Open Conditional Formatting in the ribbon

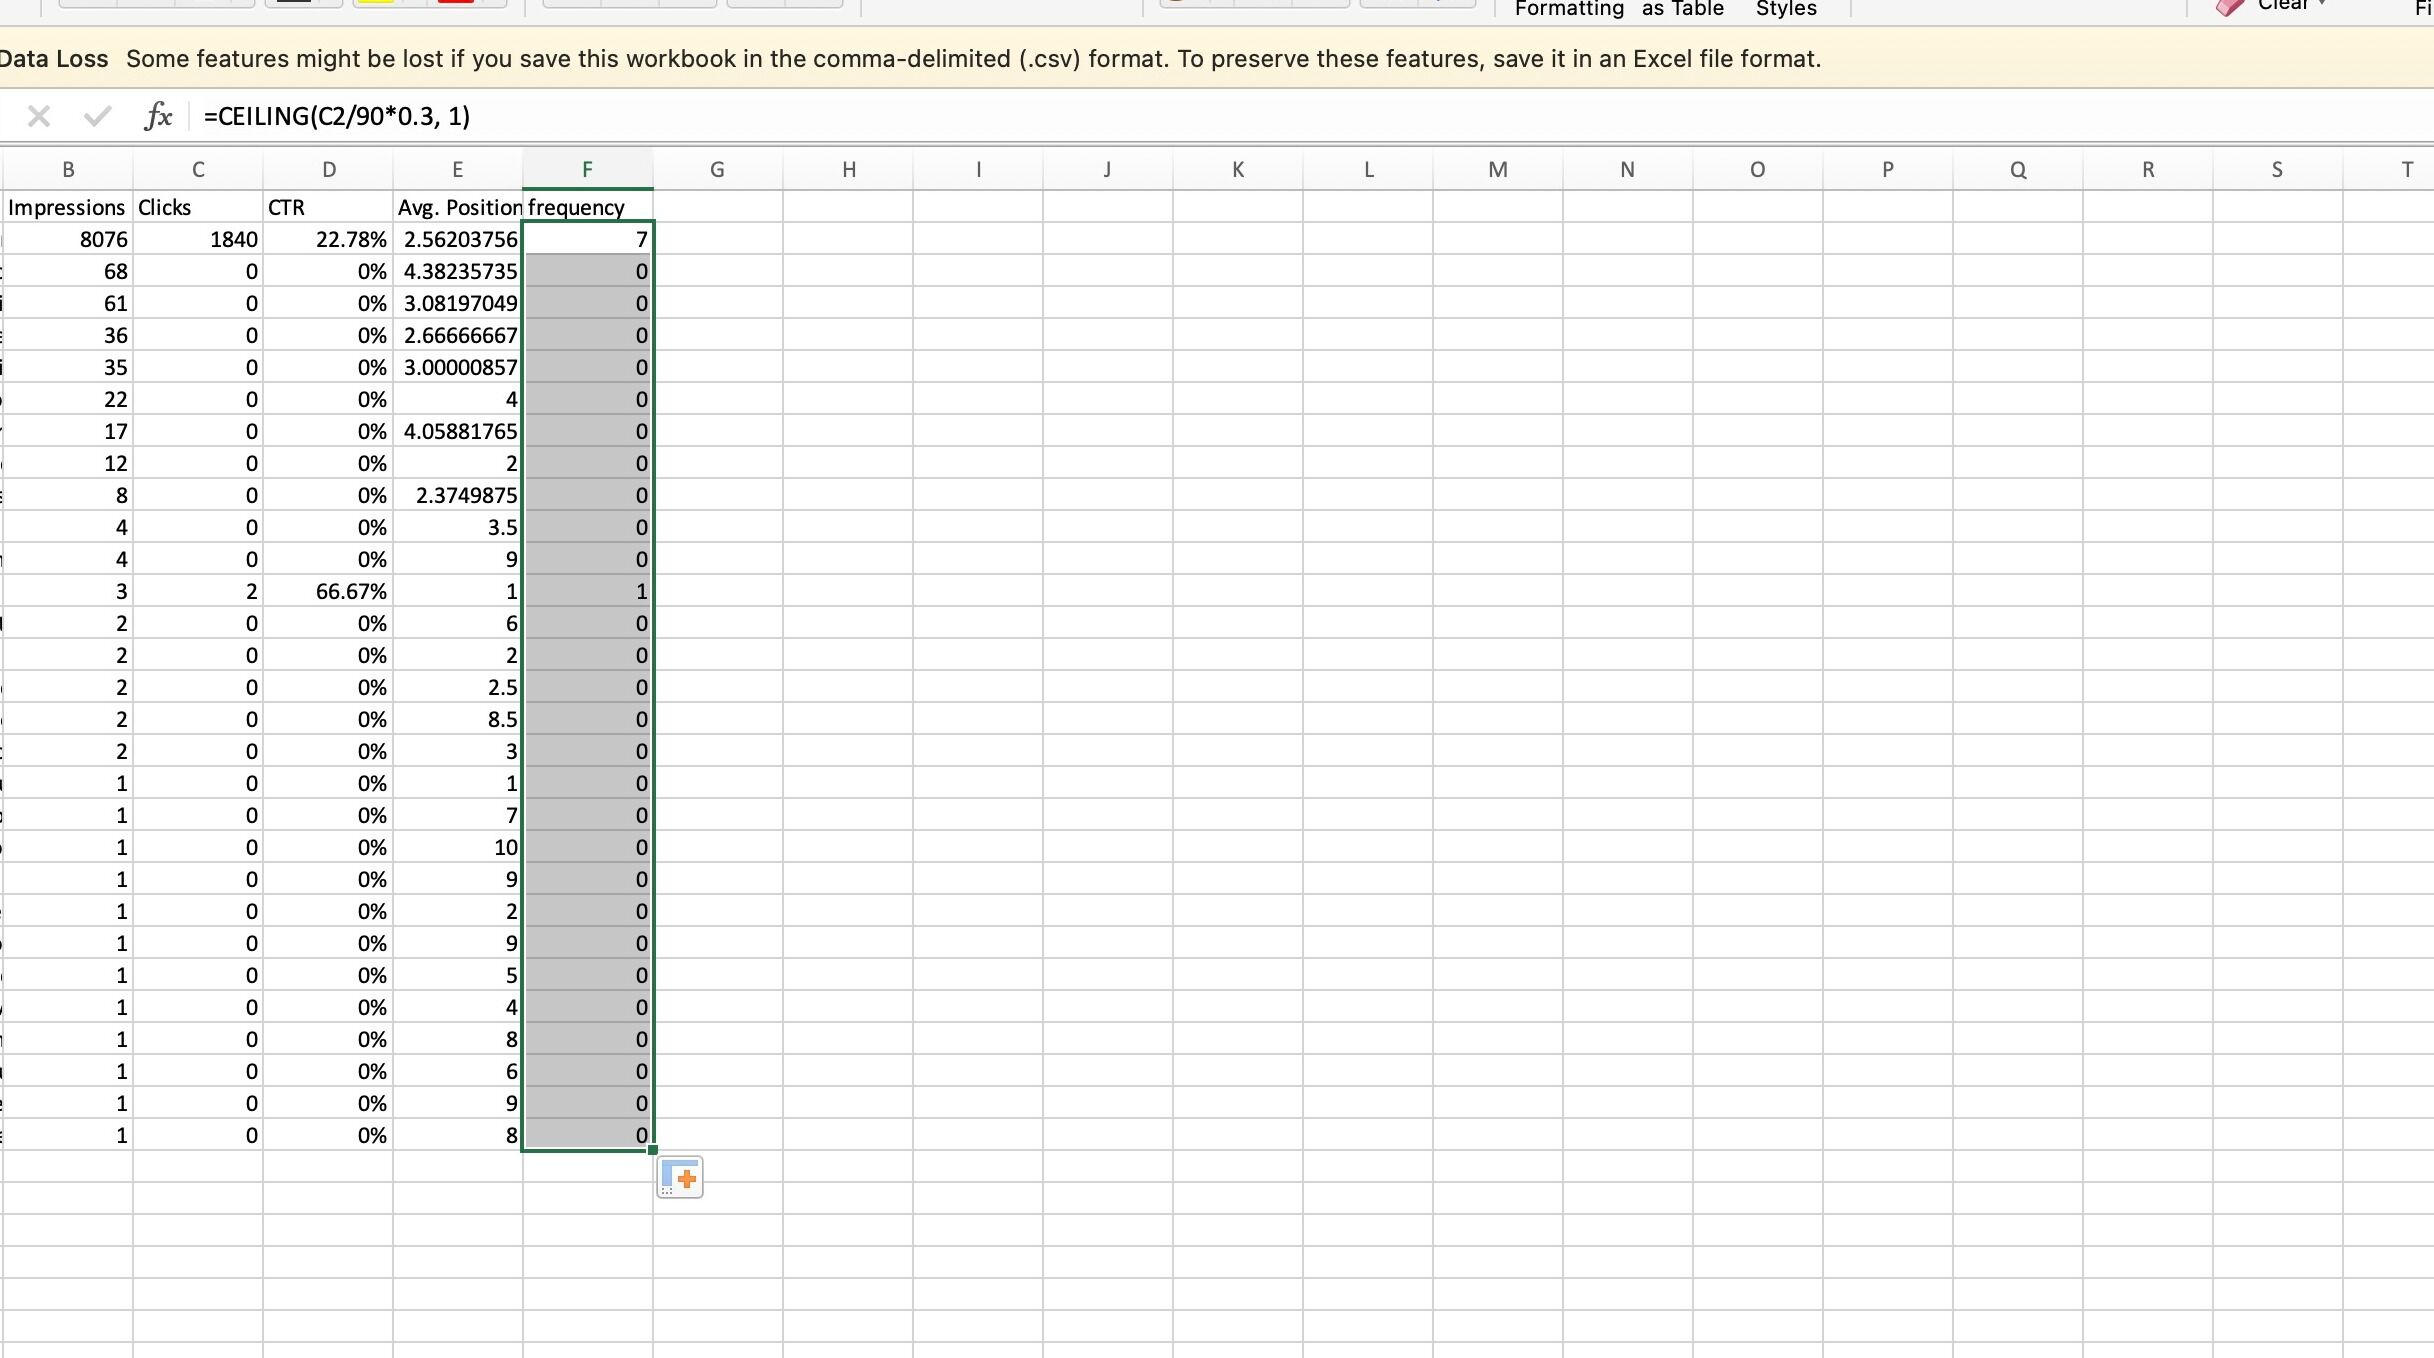(1569, 9)
